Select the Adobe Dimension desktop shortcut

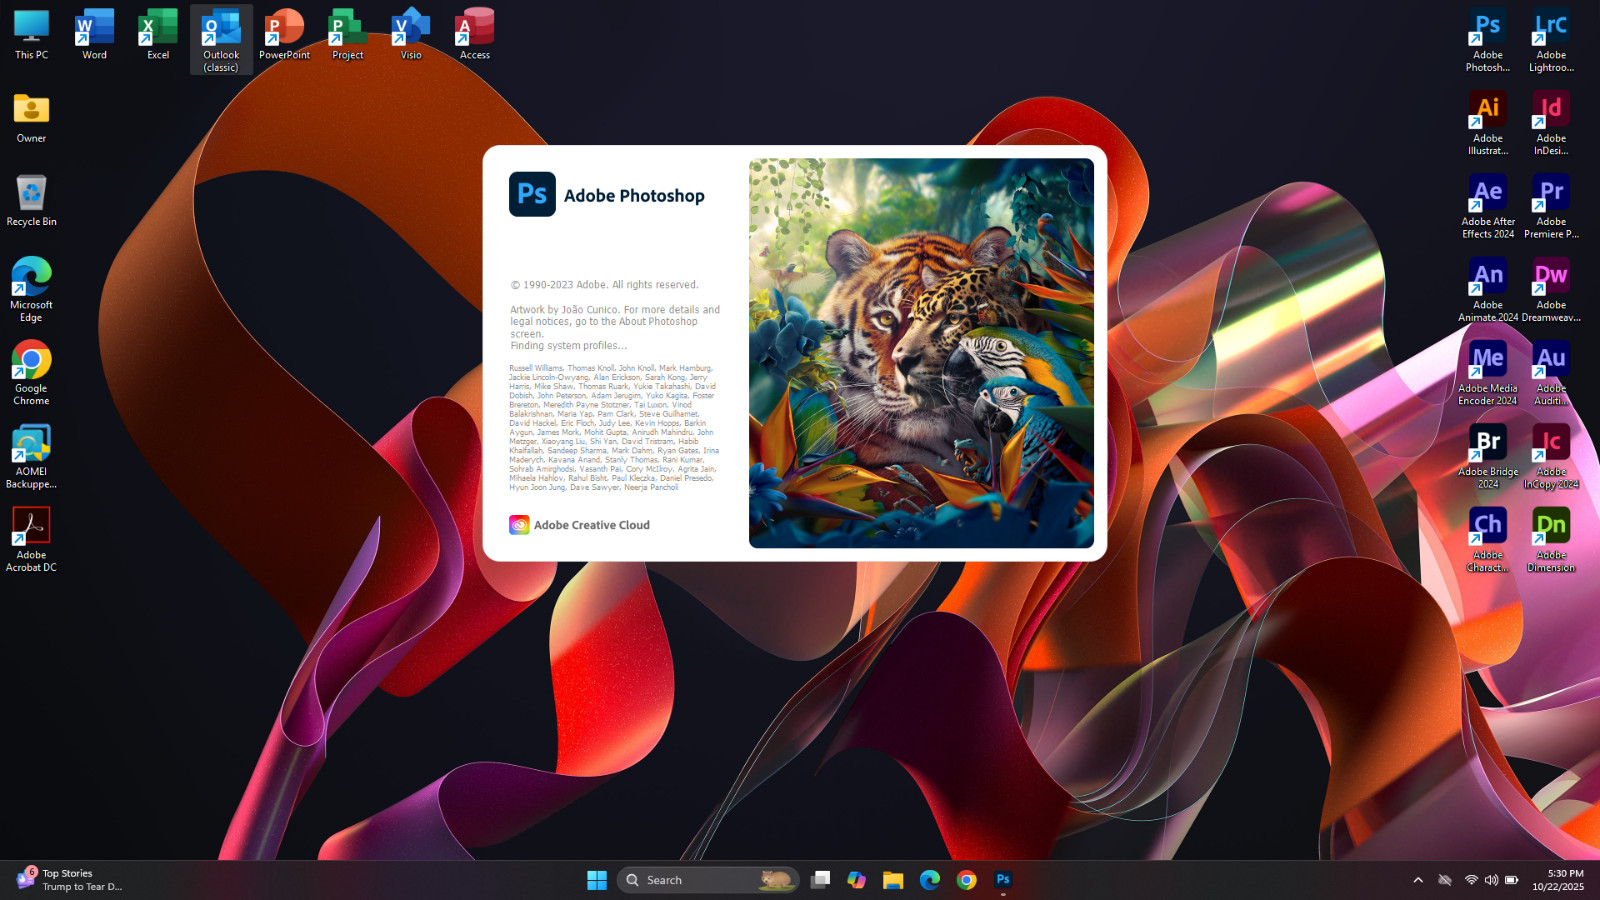tap(1551, 540)
